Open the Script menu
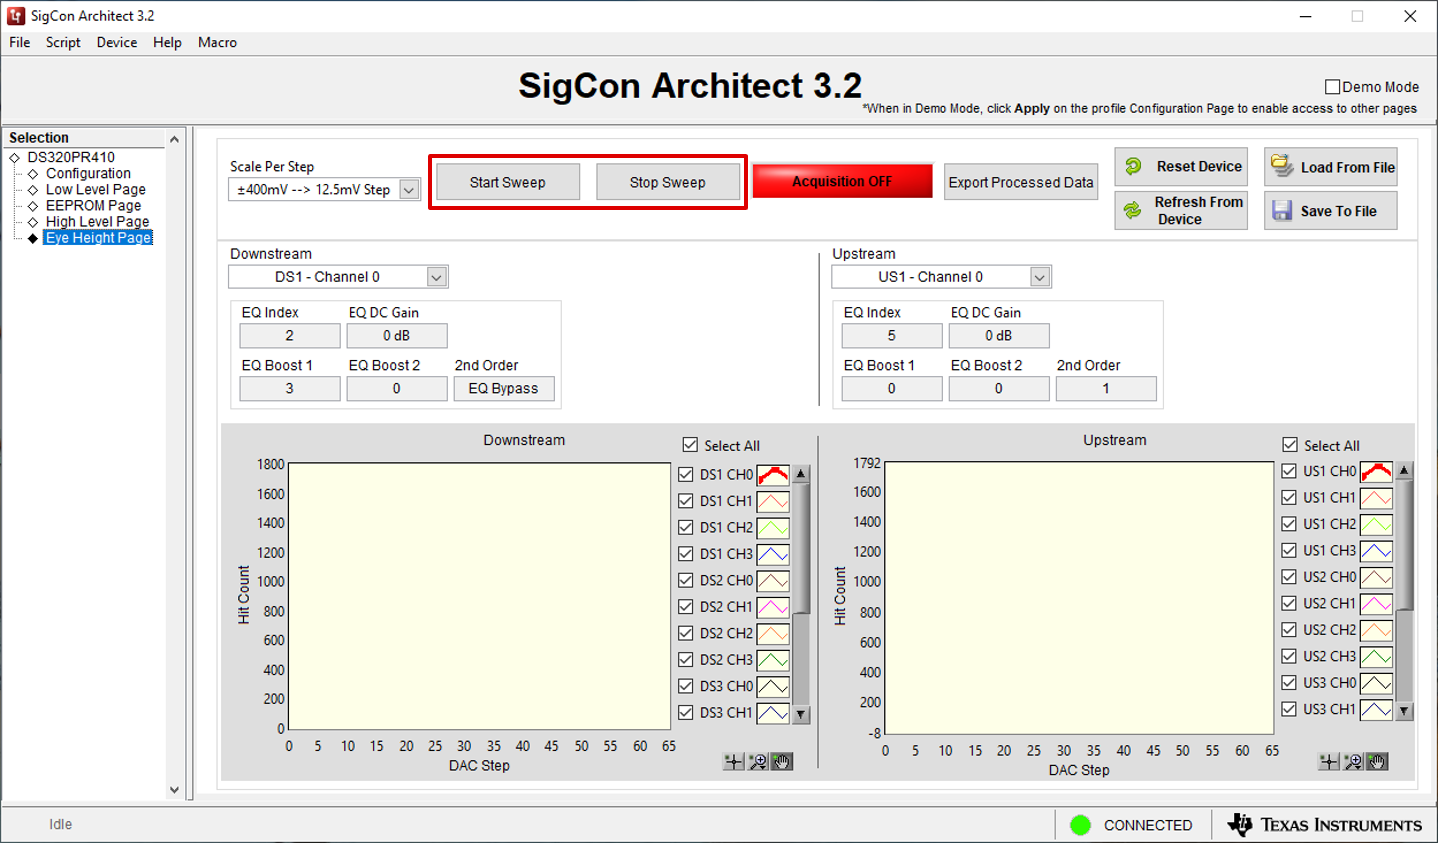 [x=63, y=42]
